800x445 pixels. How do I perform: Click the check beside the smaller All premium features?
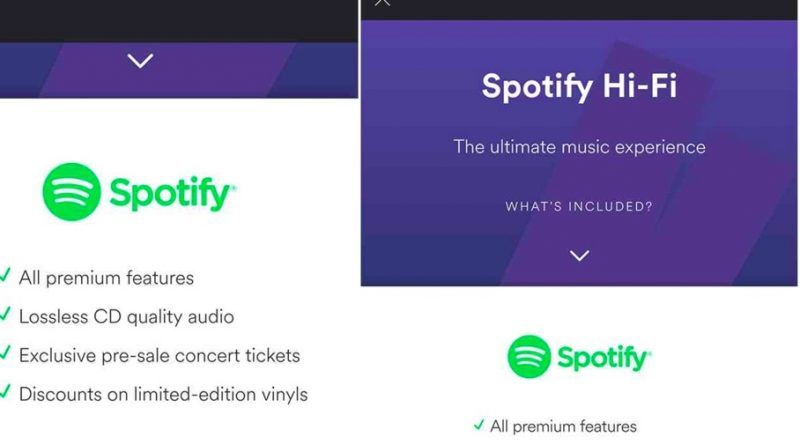[x=479, y=426]
